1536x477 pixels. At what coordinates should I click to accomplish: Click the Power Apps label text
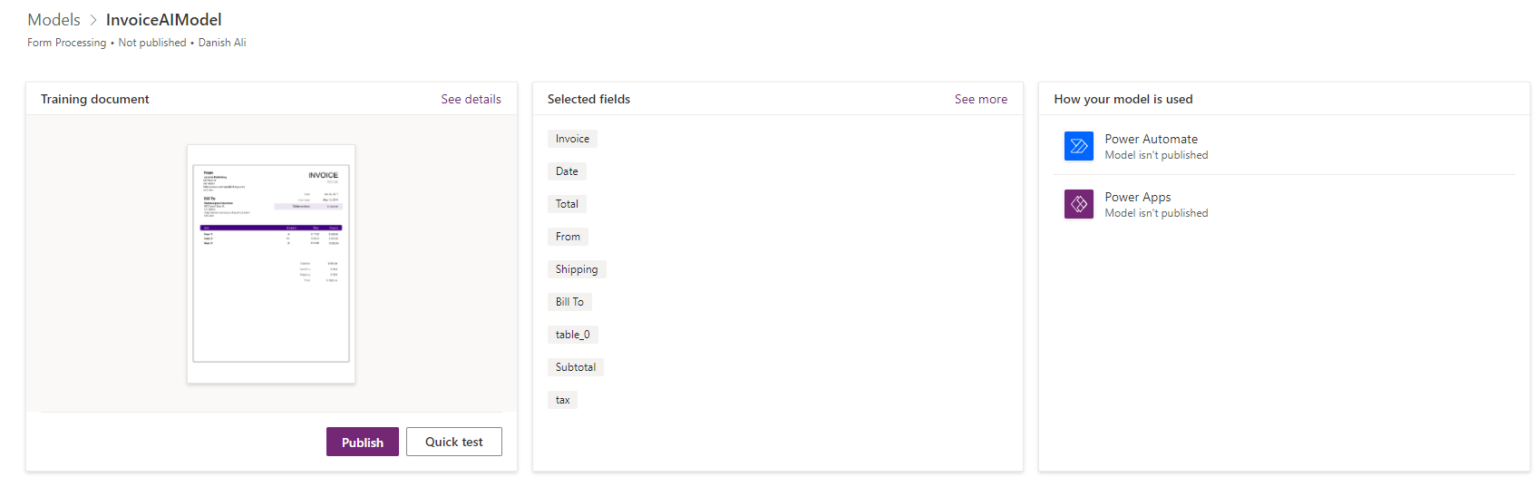(x=1137, y=197)
